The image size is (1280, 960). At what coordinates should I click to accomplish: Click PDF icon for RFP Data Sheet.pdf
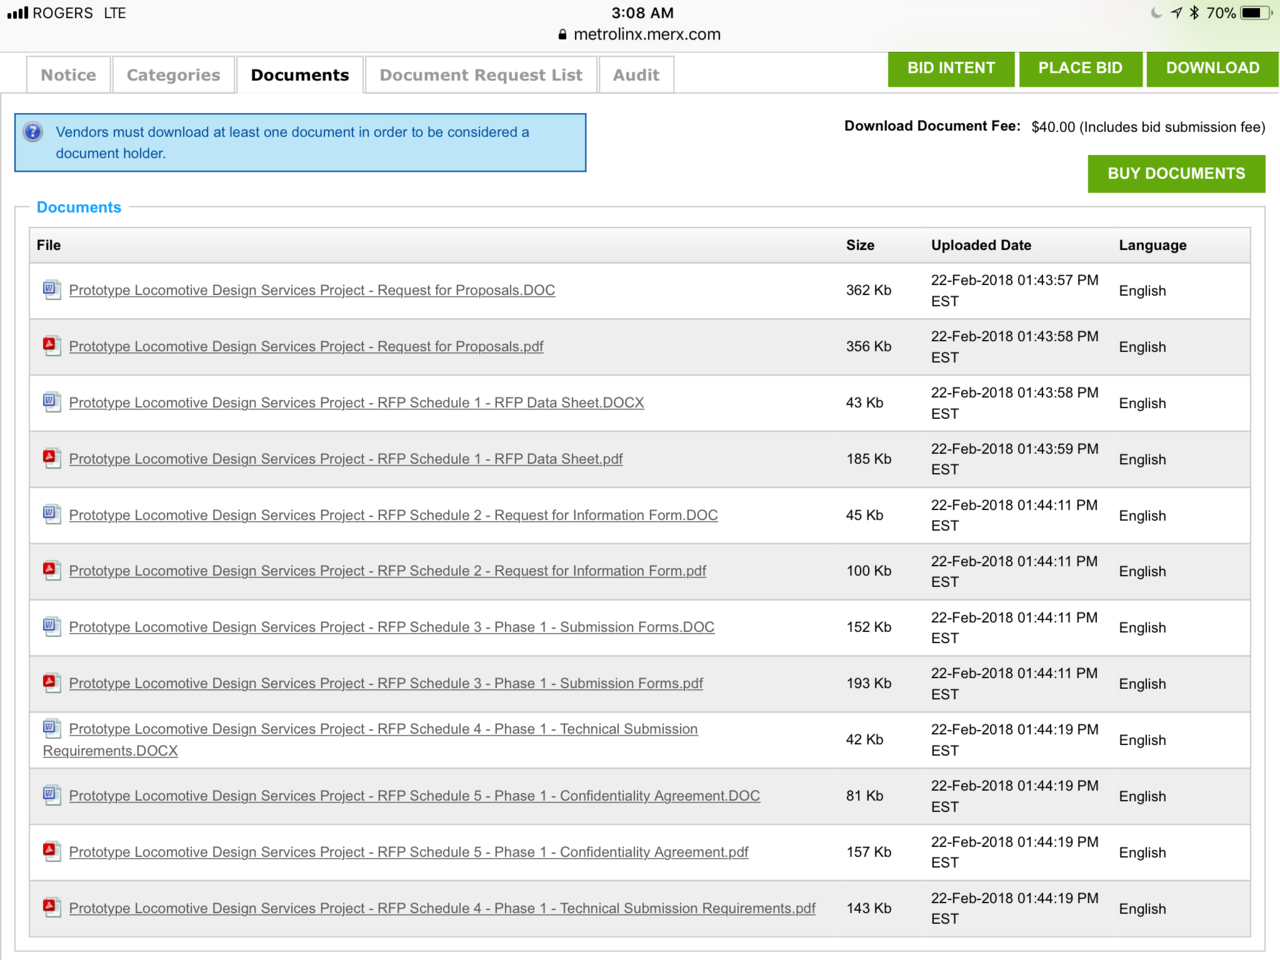tap(51, 458)
